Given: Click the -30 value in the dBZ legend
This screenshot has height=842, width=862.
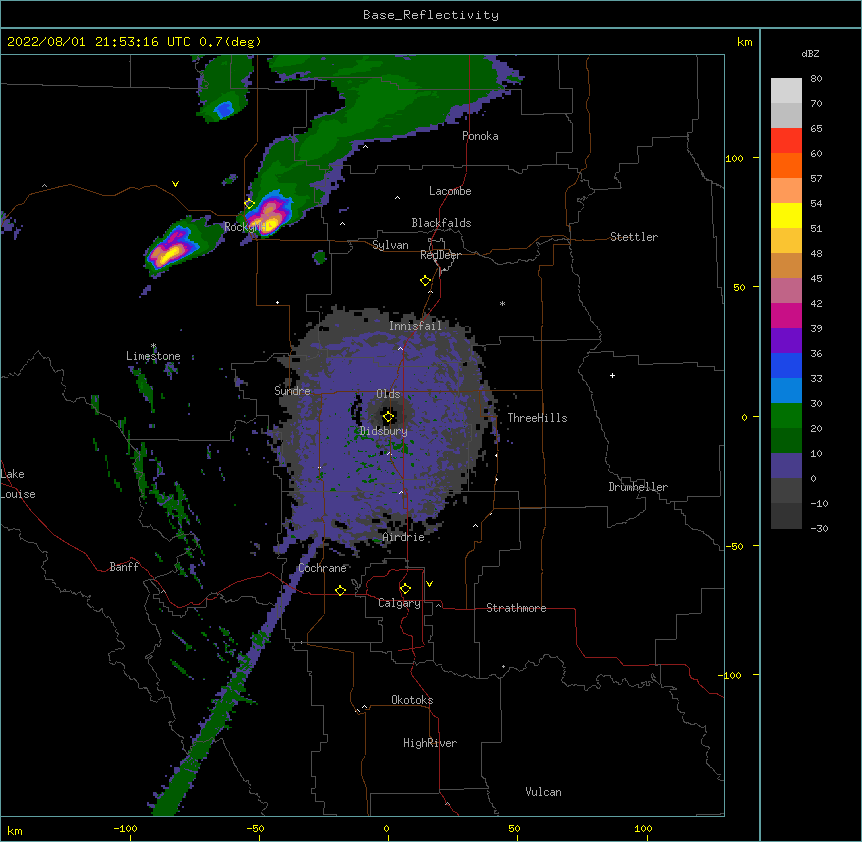Looking at the screenshot, I should [819, 529].
